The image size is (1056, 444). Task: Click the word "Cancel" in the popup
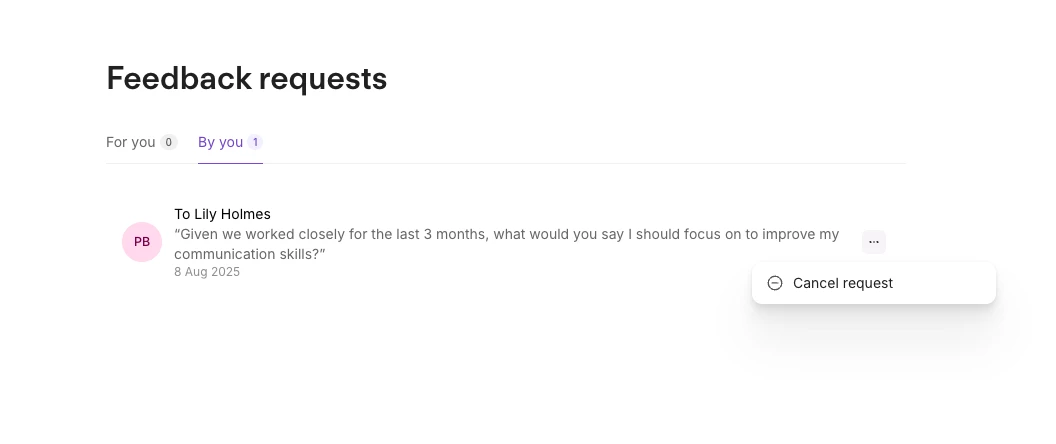[x=816, y=283]
